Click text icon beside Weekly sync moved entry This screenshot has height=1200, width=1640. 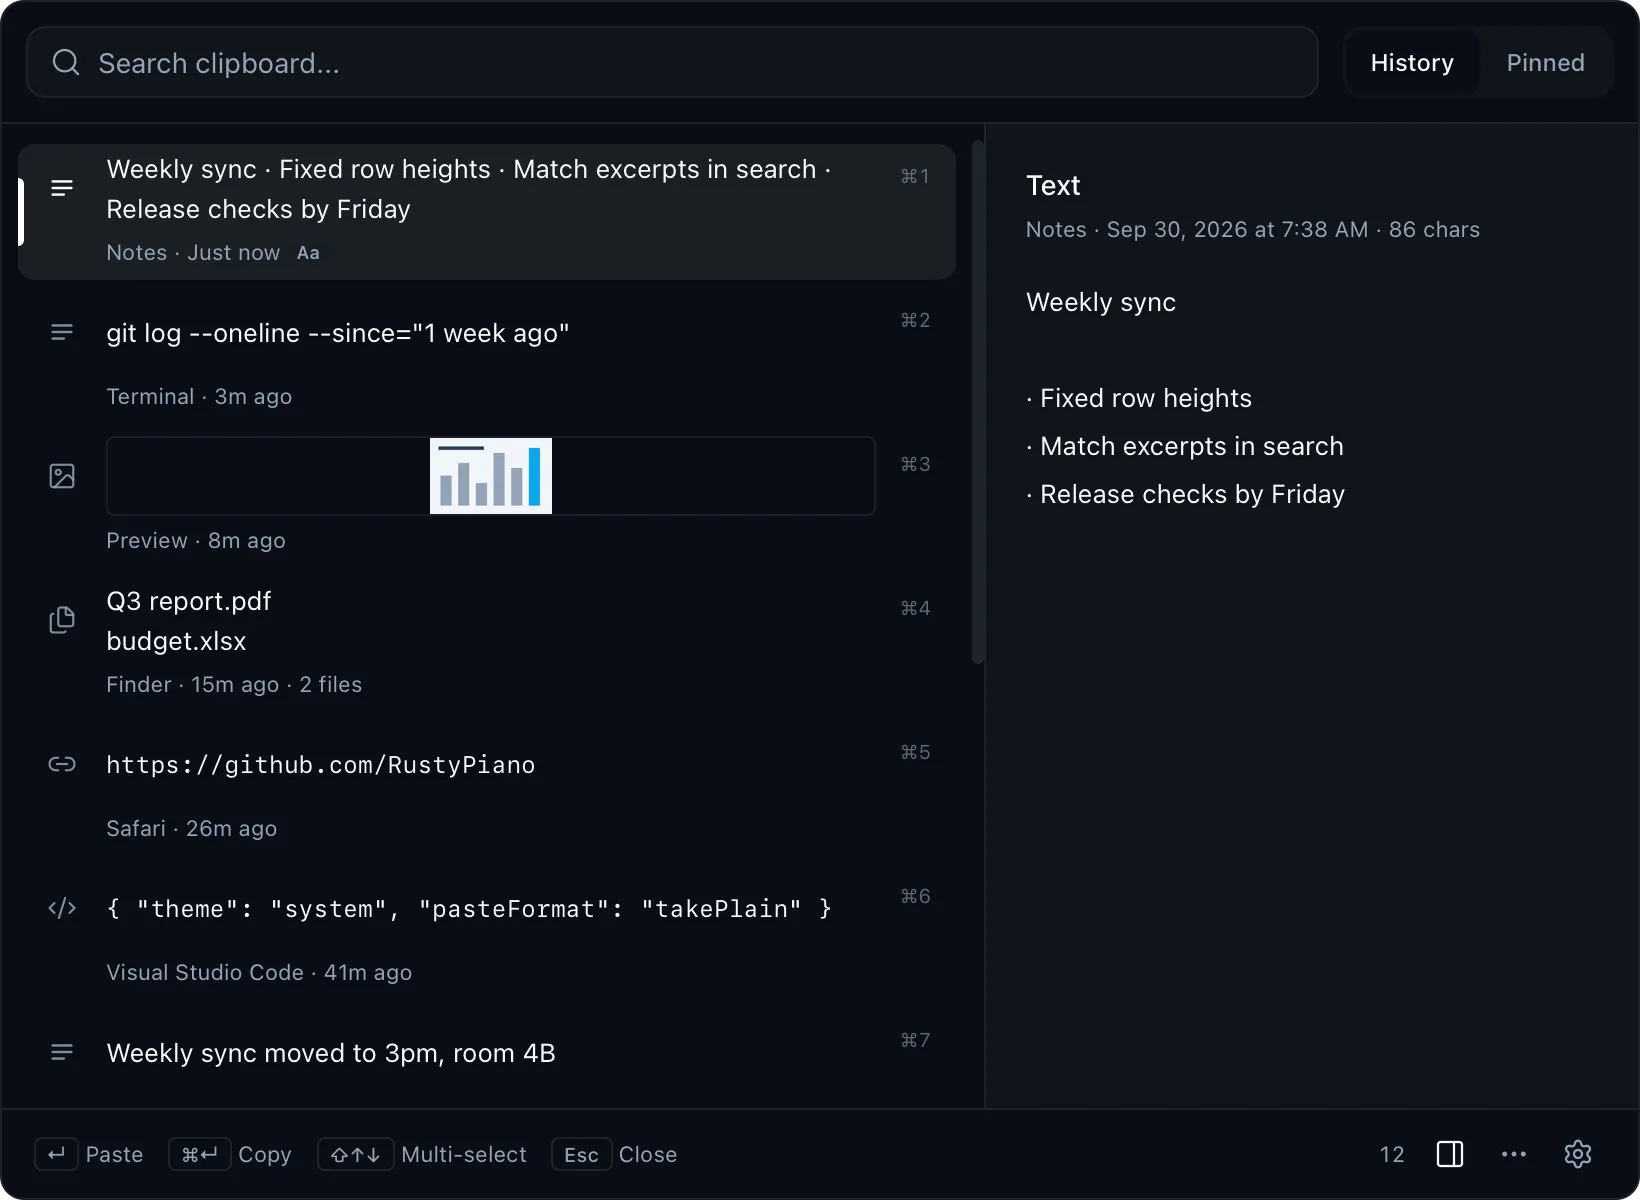(62, 1052)
